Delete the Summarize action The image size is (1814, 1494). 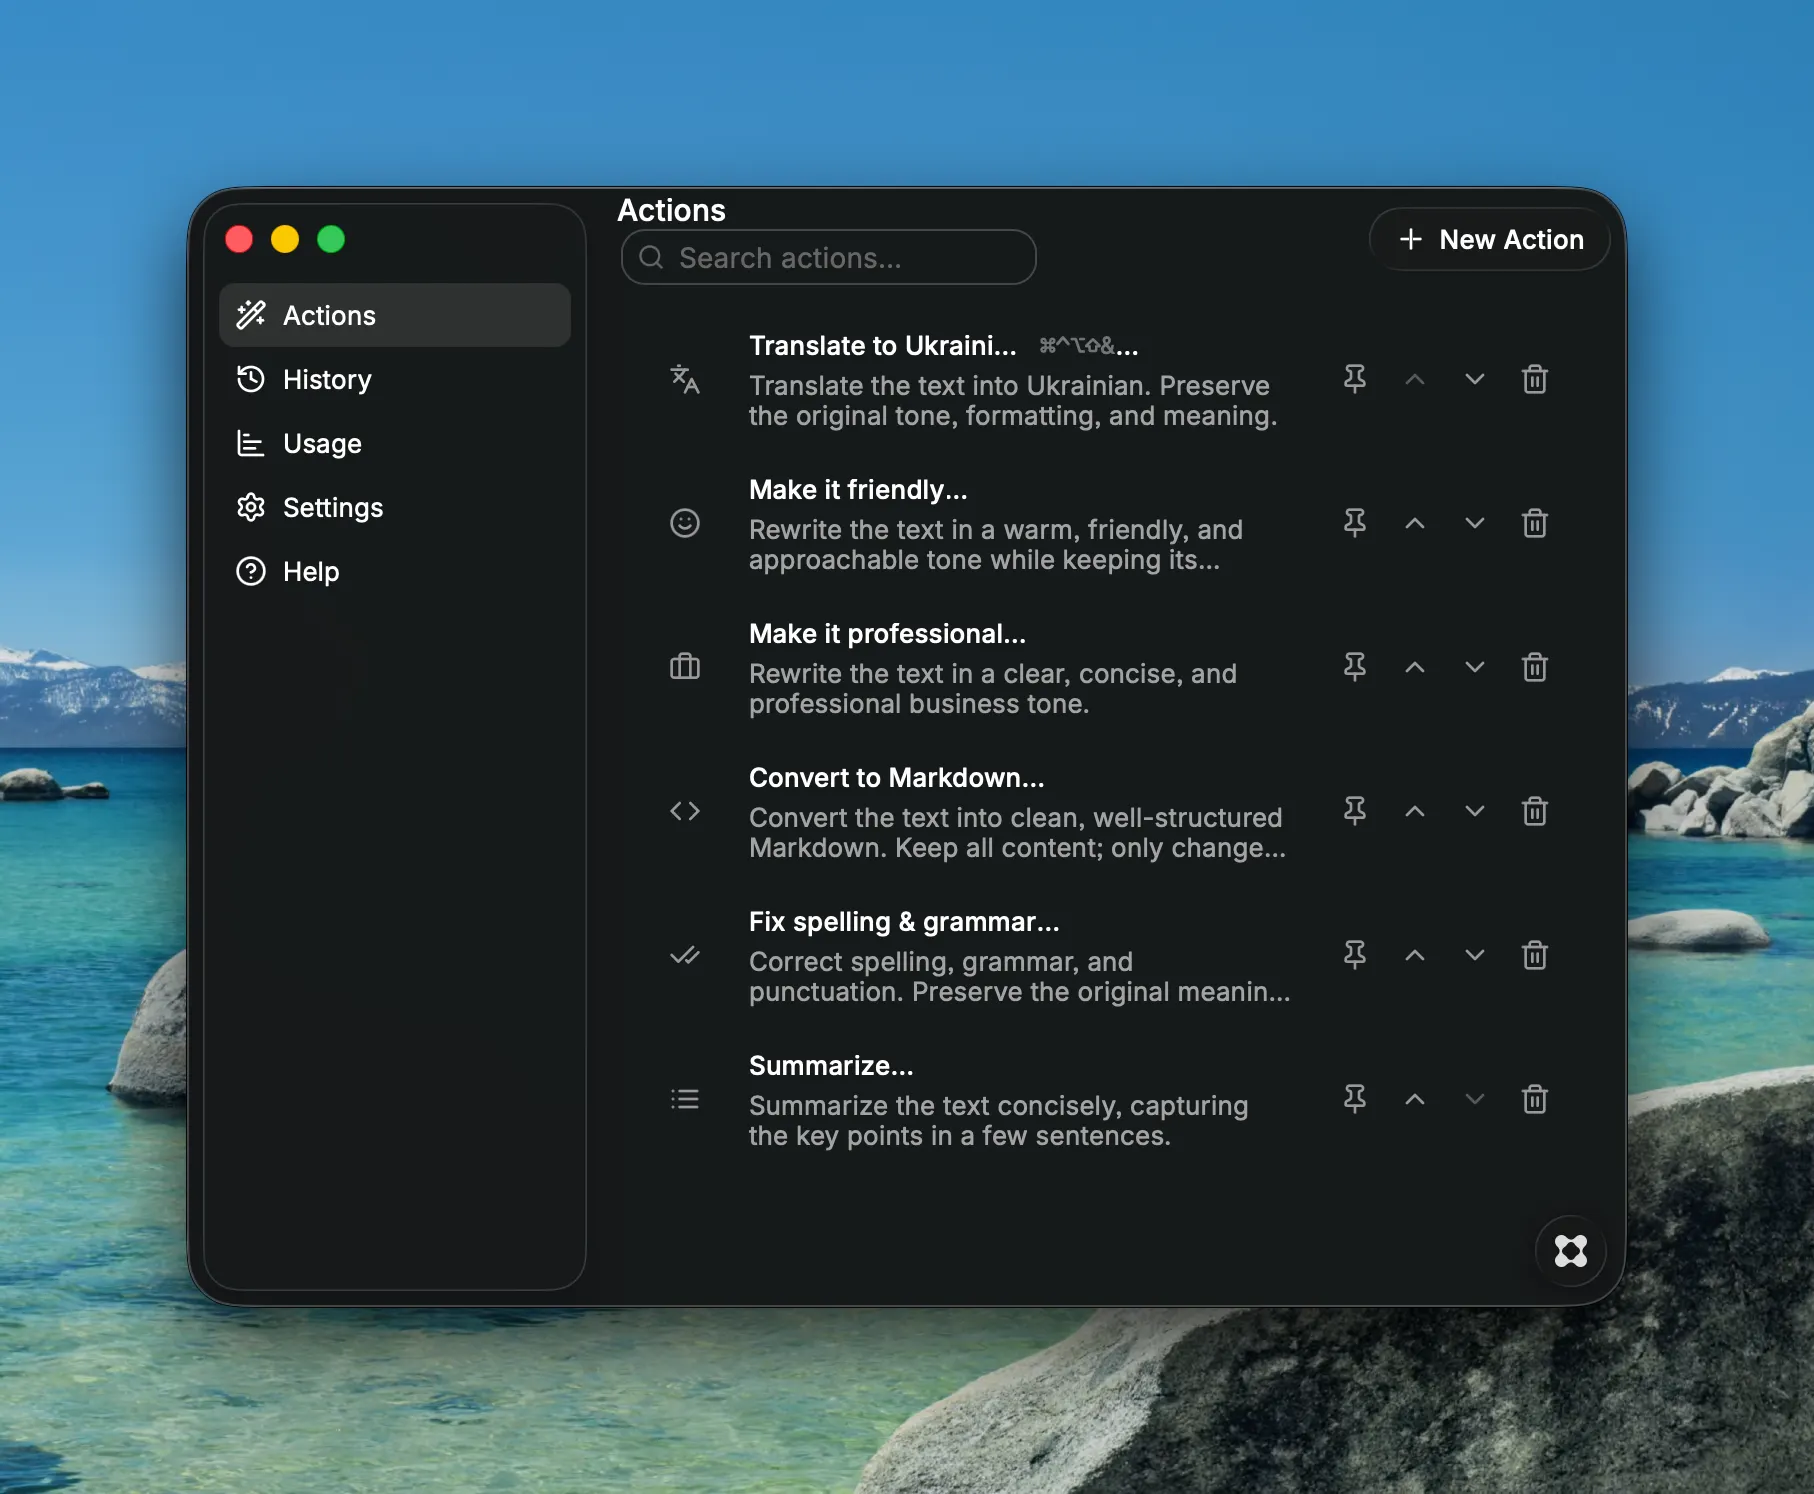point(1535,1099)
